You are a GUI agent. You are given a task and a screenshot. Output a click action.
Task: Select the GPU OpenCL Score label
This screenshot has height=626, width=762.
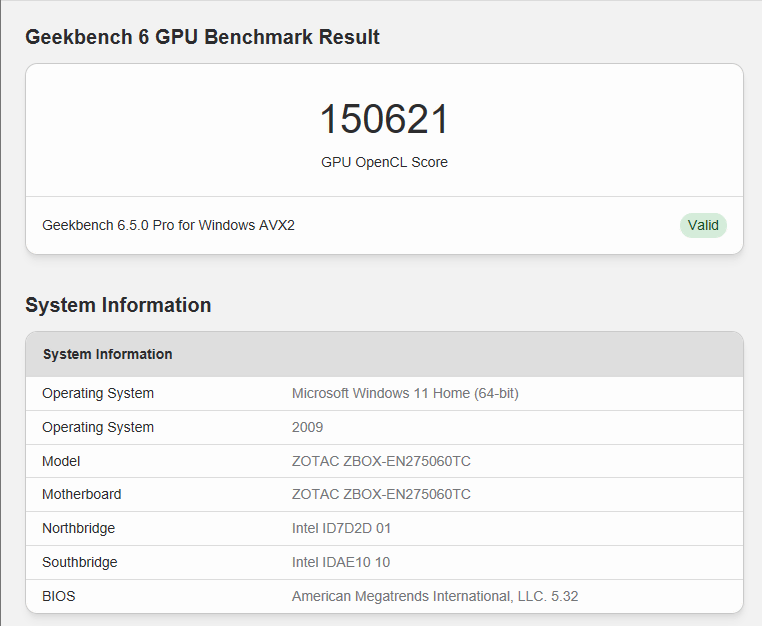pyautogui.click(x=384, y=162)
